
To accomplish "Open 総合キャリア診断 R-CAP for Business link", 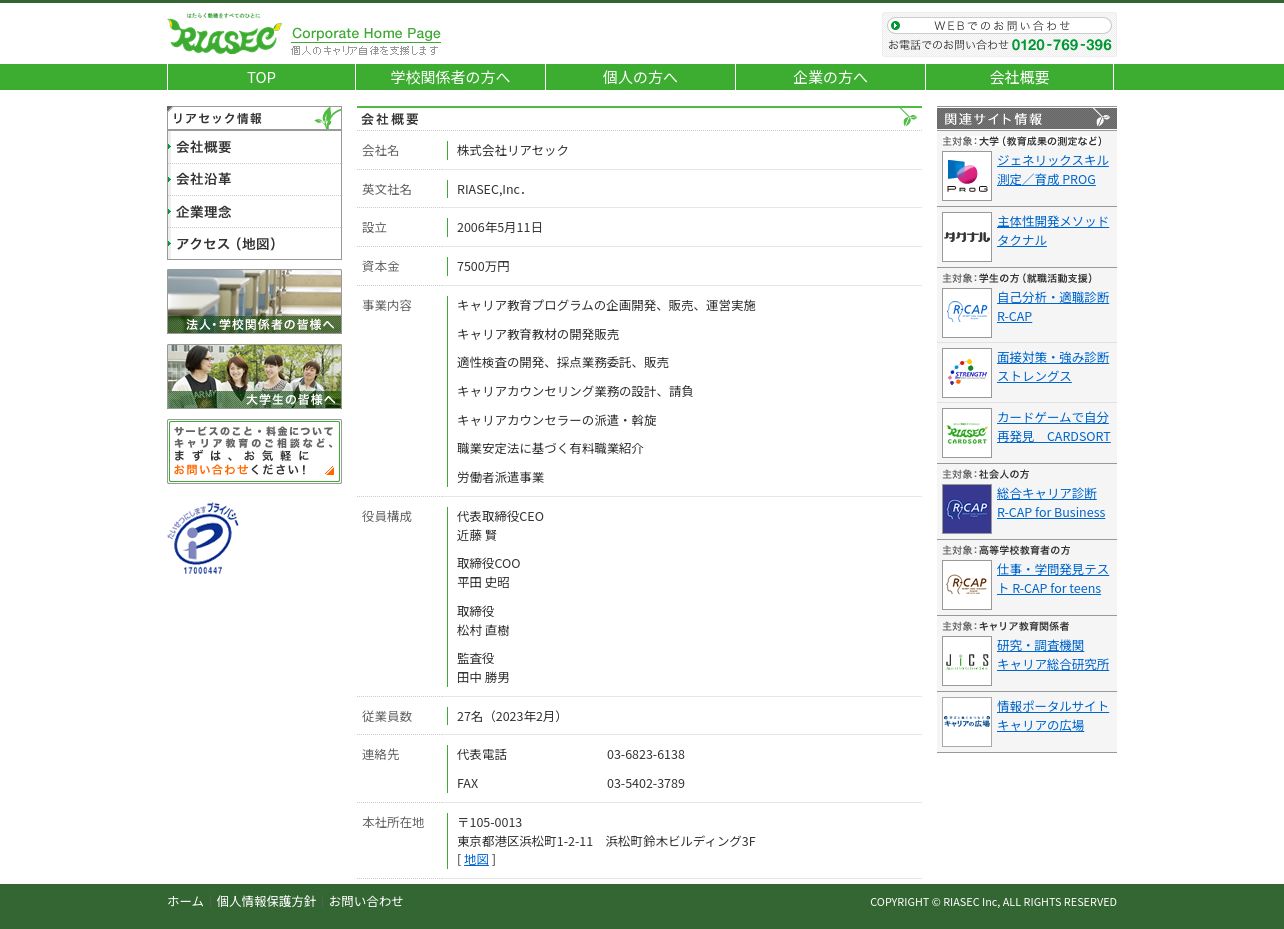I will click(1051, 503).
